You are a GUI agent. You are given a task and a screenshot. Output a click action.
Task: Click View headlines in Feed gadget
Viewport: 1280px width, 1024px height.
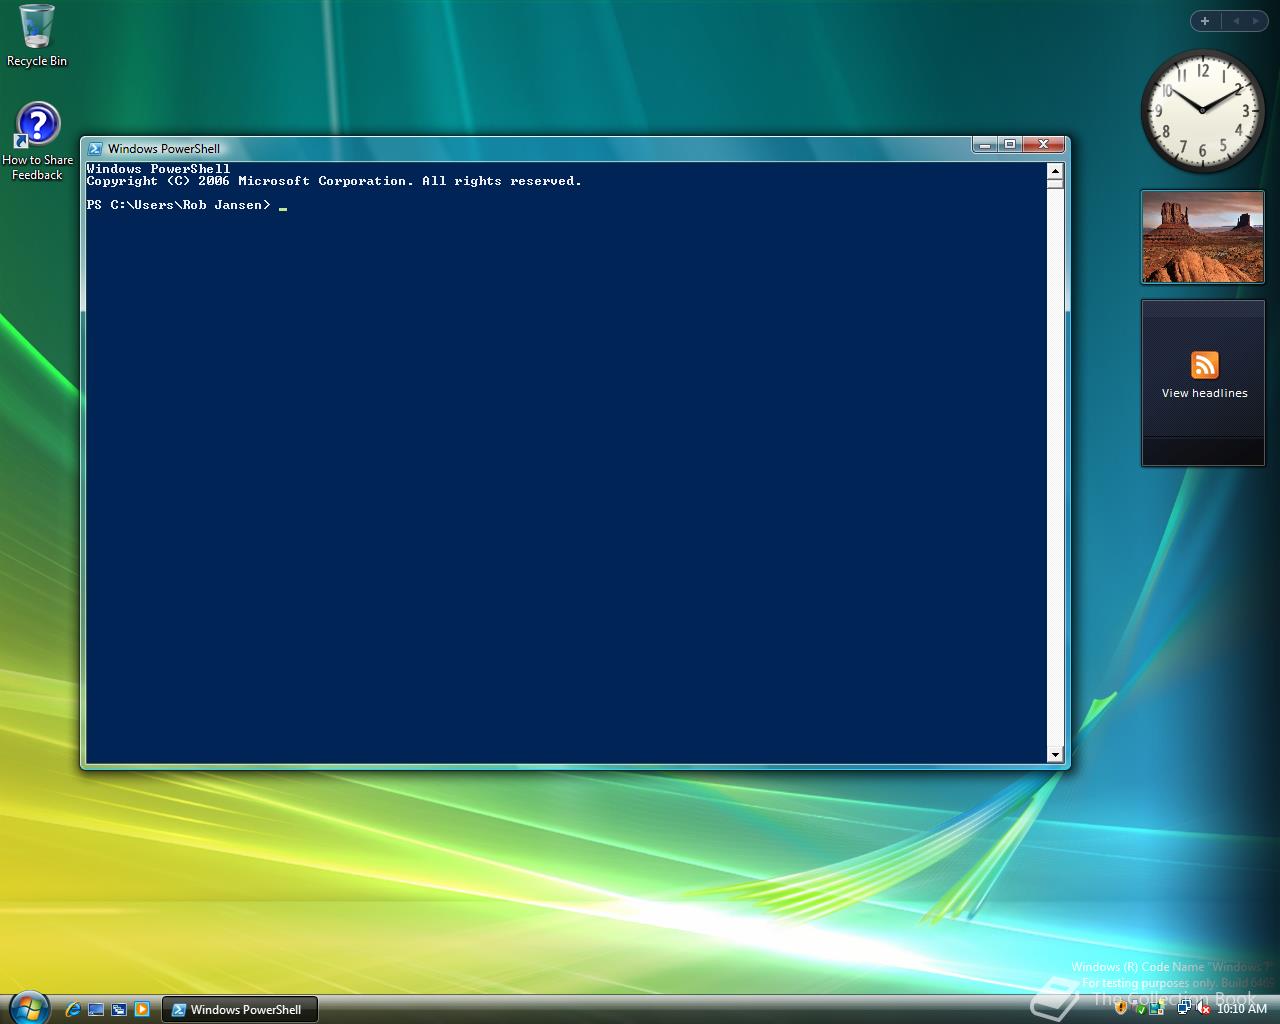click(x=1205, y=393)
